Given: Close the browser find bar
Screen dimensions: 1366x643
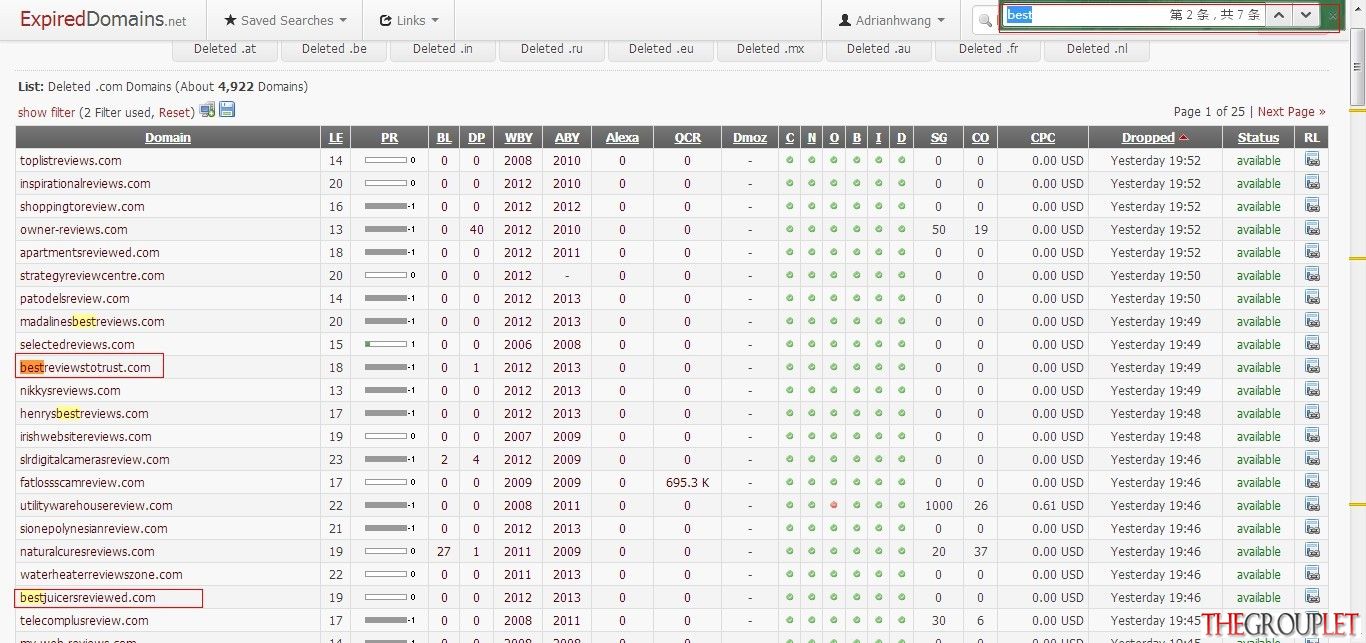Looking at the screenshot, I should 1332,15.
